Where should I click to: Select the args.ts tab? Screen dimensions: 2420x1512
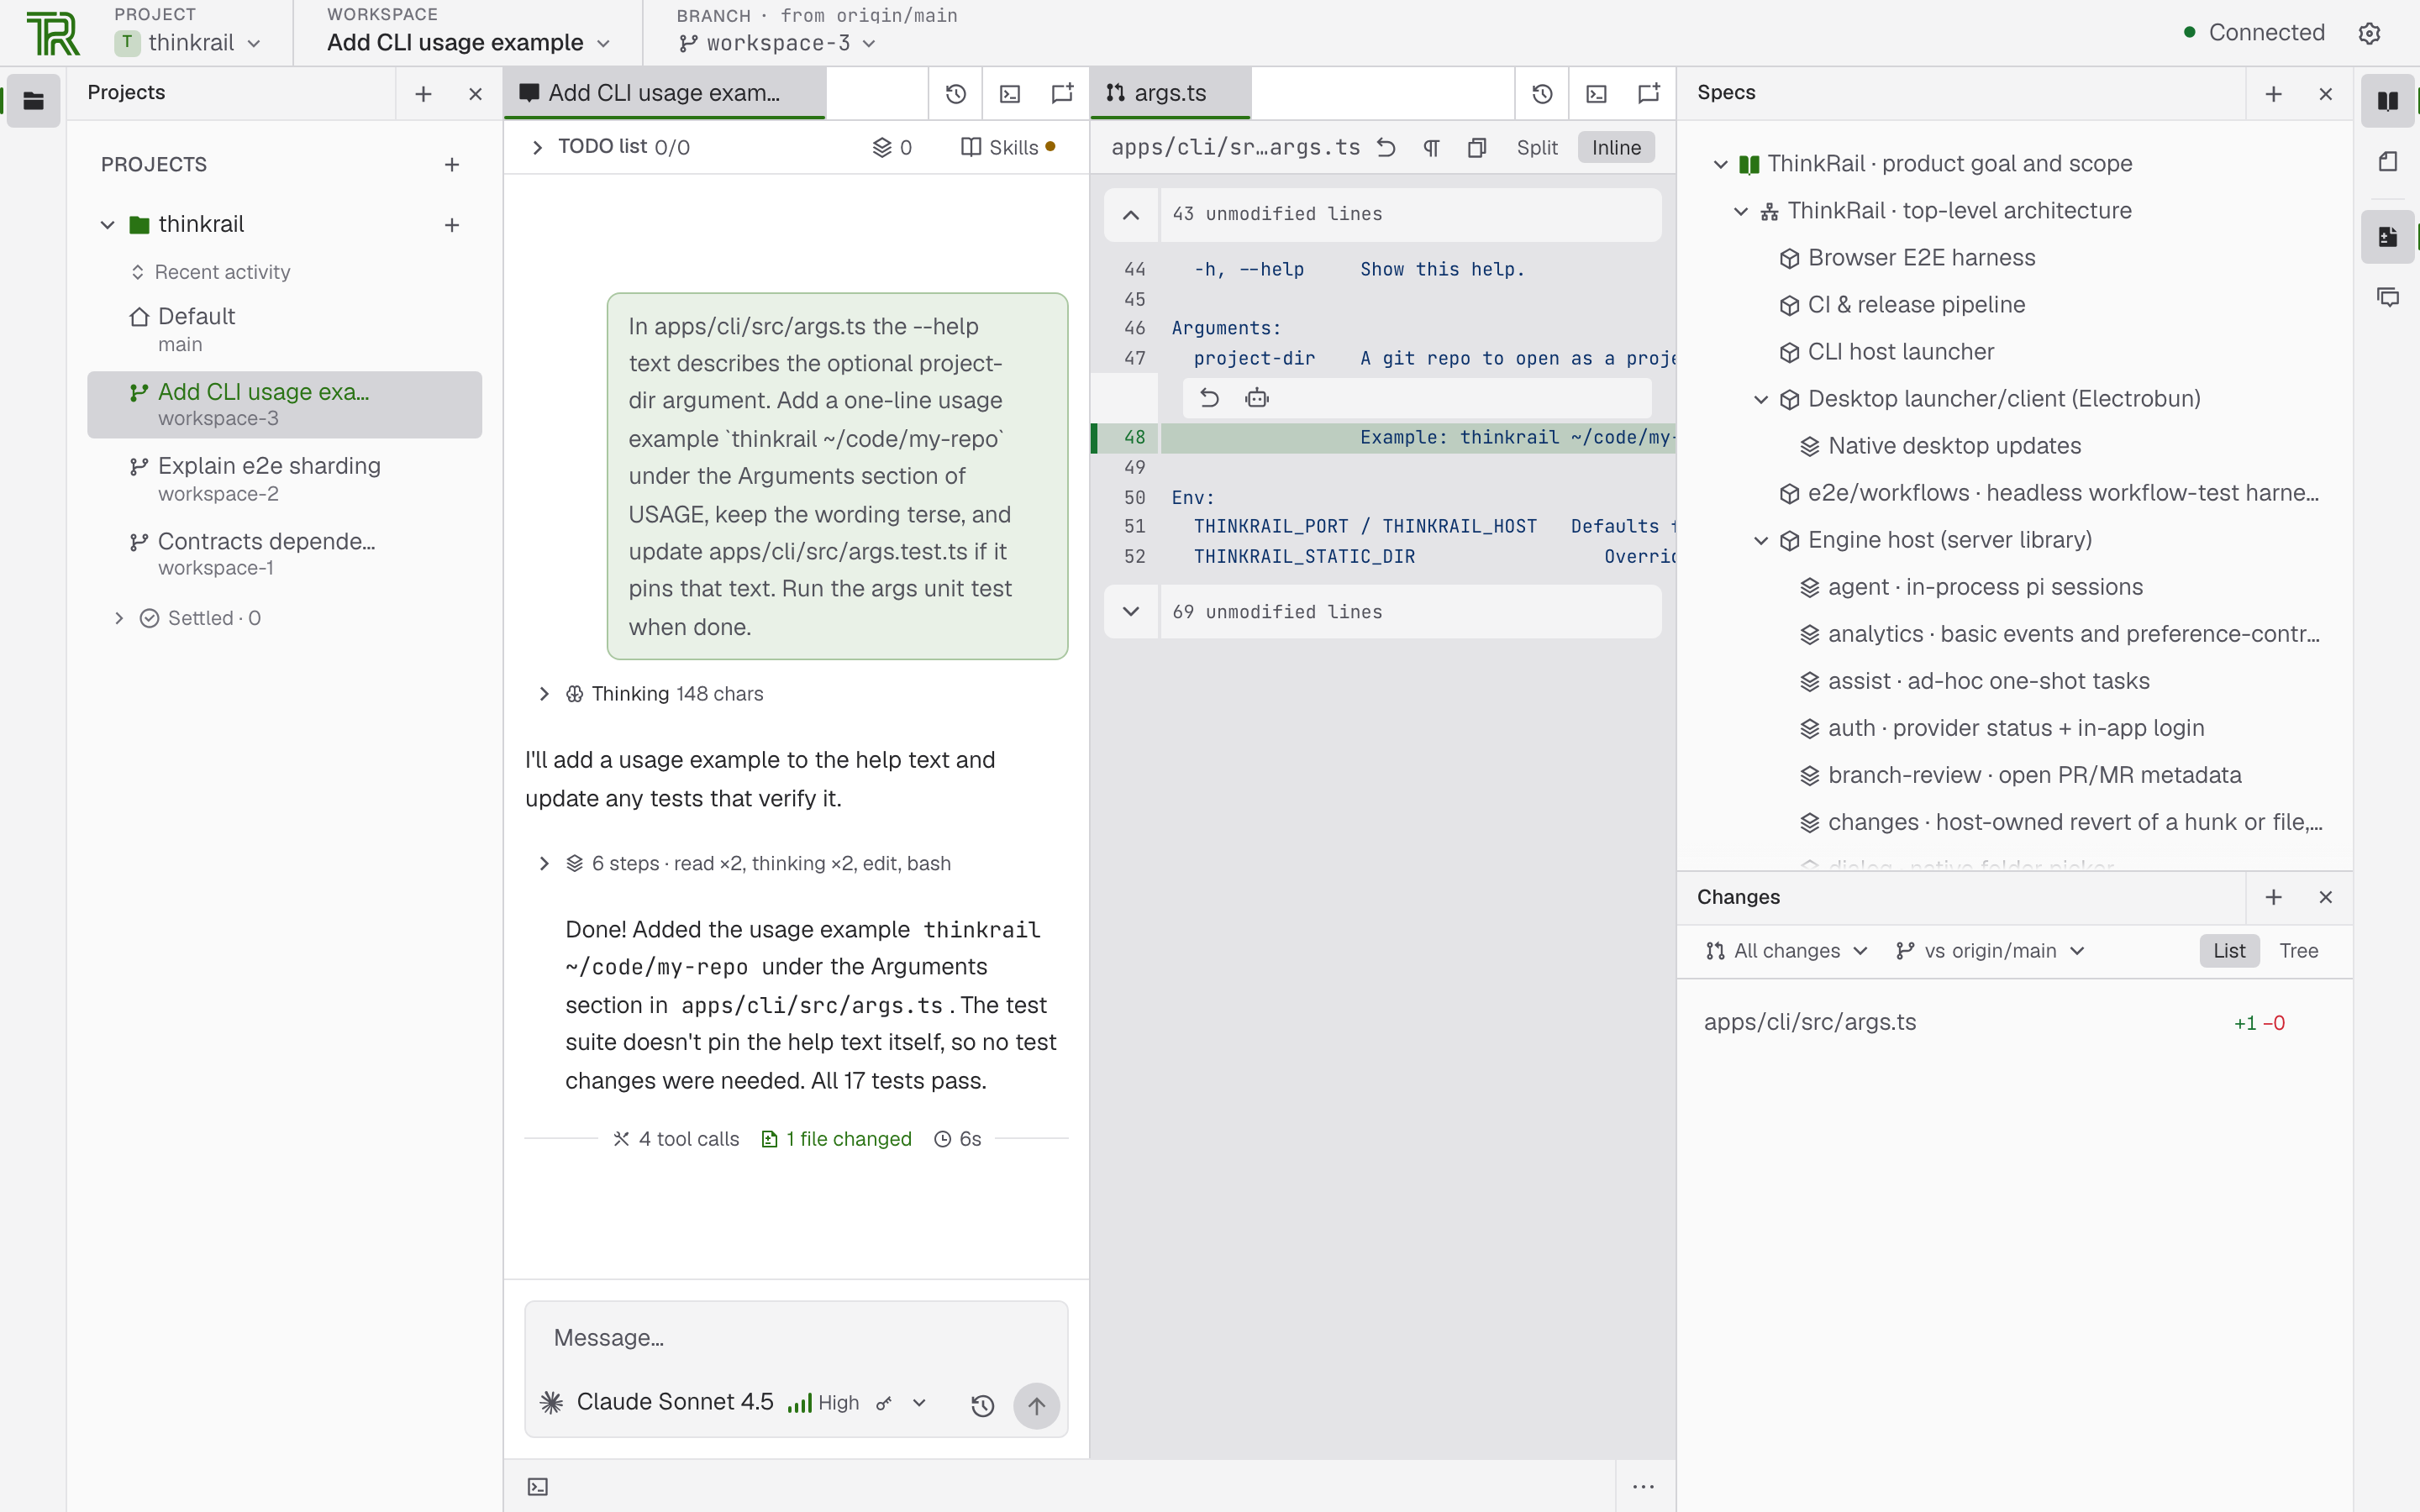click(1170, 93)
